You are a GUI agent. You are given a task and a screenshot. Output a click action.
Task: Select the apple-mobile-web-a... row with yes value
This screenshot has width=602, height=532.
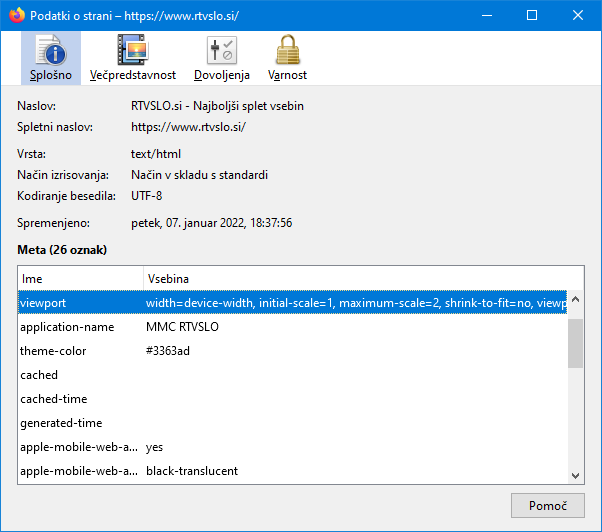click(x=293, y=447)
